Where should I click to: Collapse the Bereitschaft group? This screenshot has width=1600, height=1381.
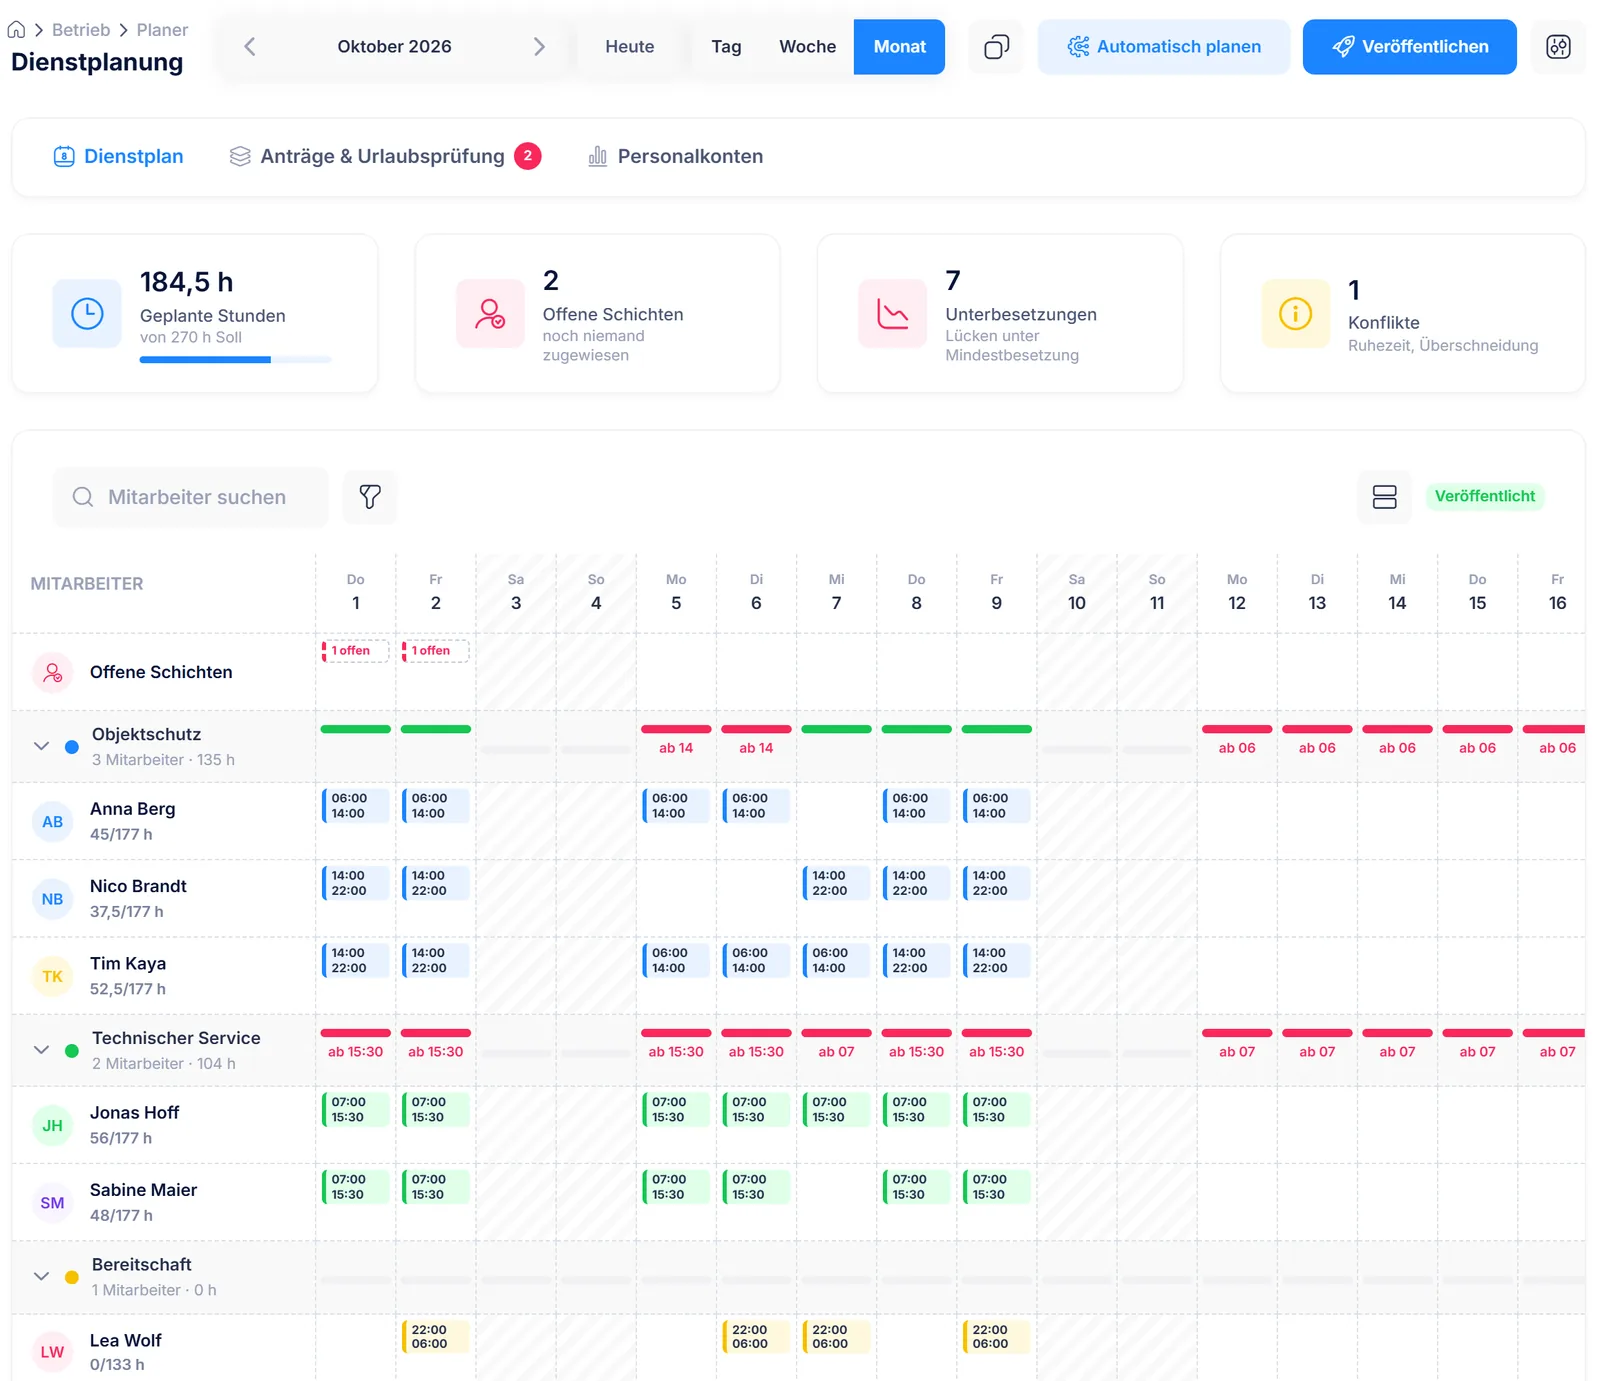coord(41,1276)
